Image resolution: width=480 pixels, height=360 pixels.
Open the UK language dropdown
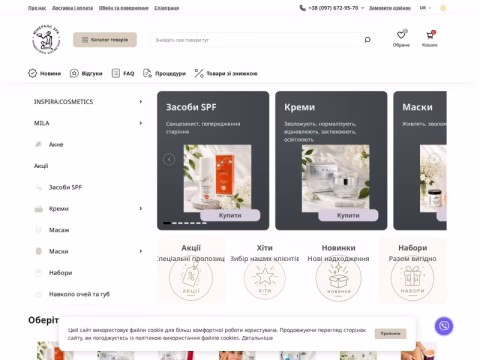pyautogui.click(x=425, y=8)
